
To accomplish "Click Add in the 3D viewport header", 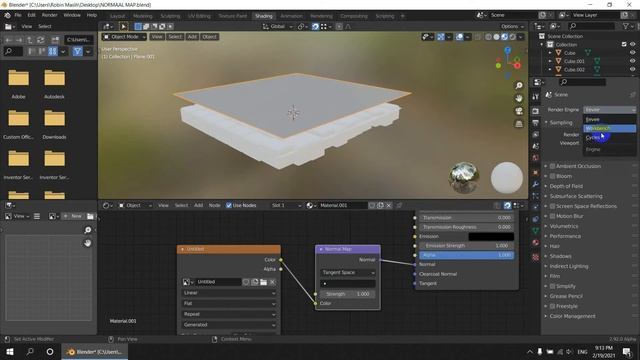I will [x=192, y=37].
